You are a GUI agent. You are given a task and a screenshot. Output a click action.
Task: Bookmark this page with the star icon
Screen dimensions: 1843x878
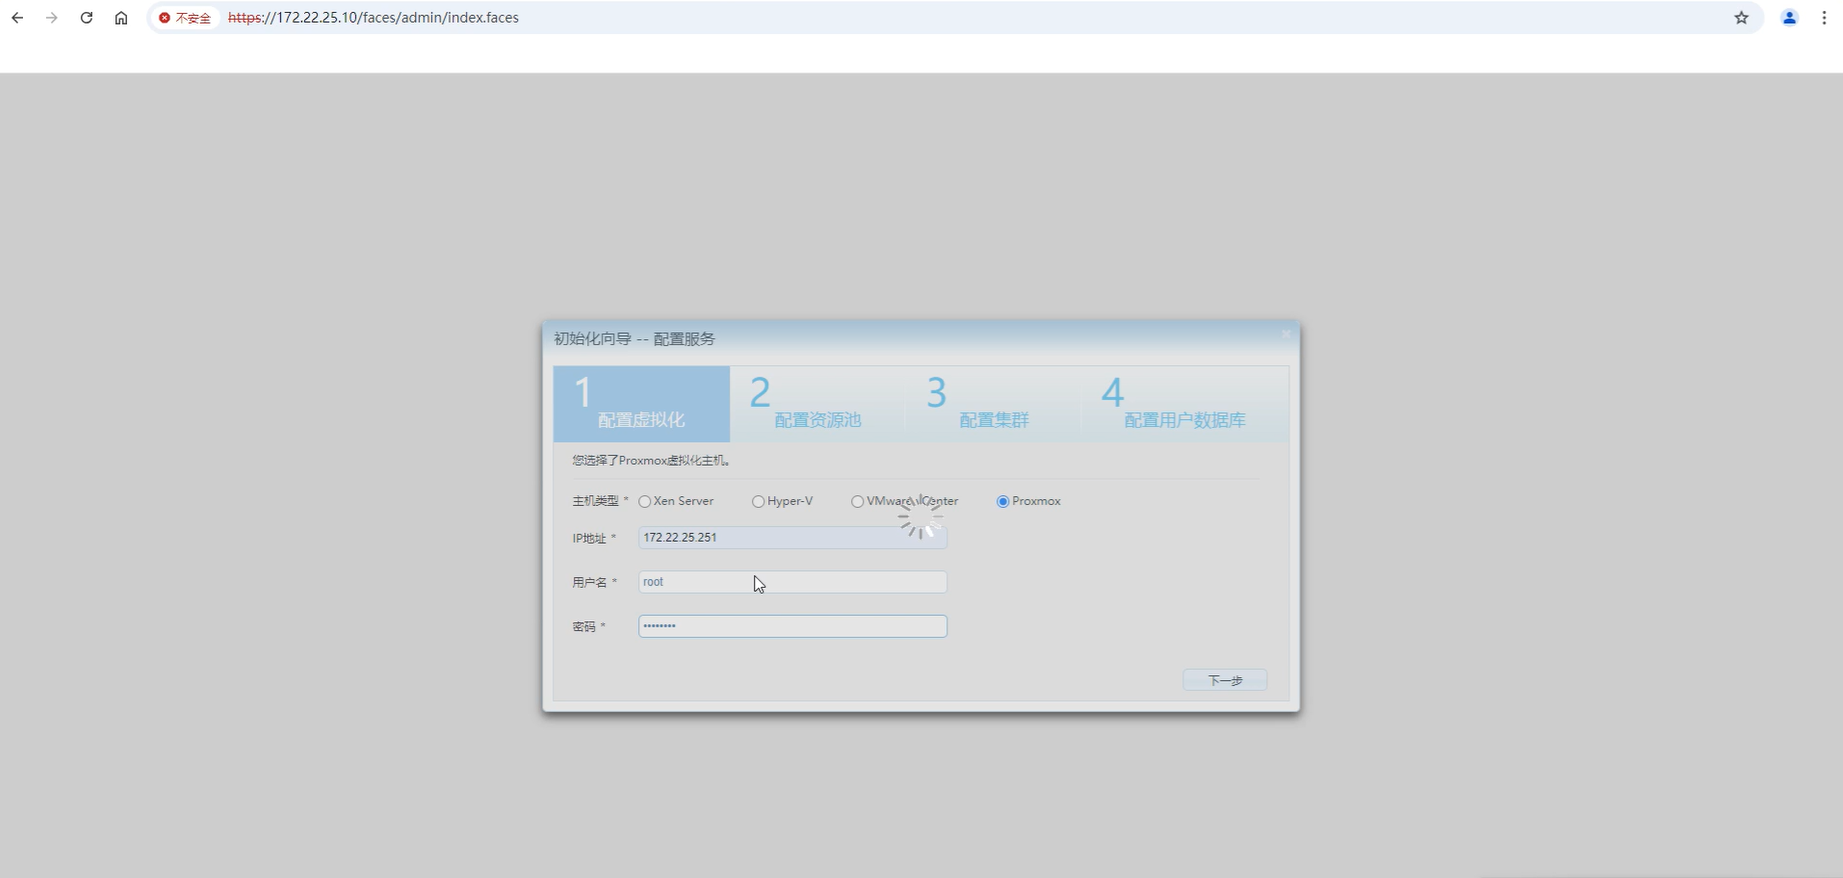coord(1741,18)
